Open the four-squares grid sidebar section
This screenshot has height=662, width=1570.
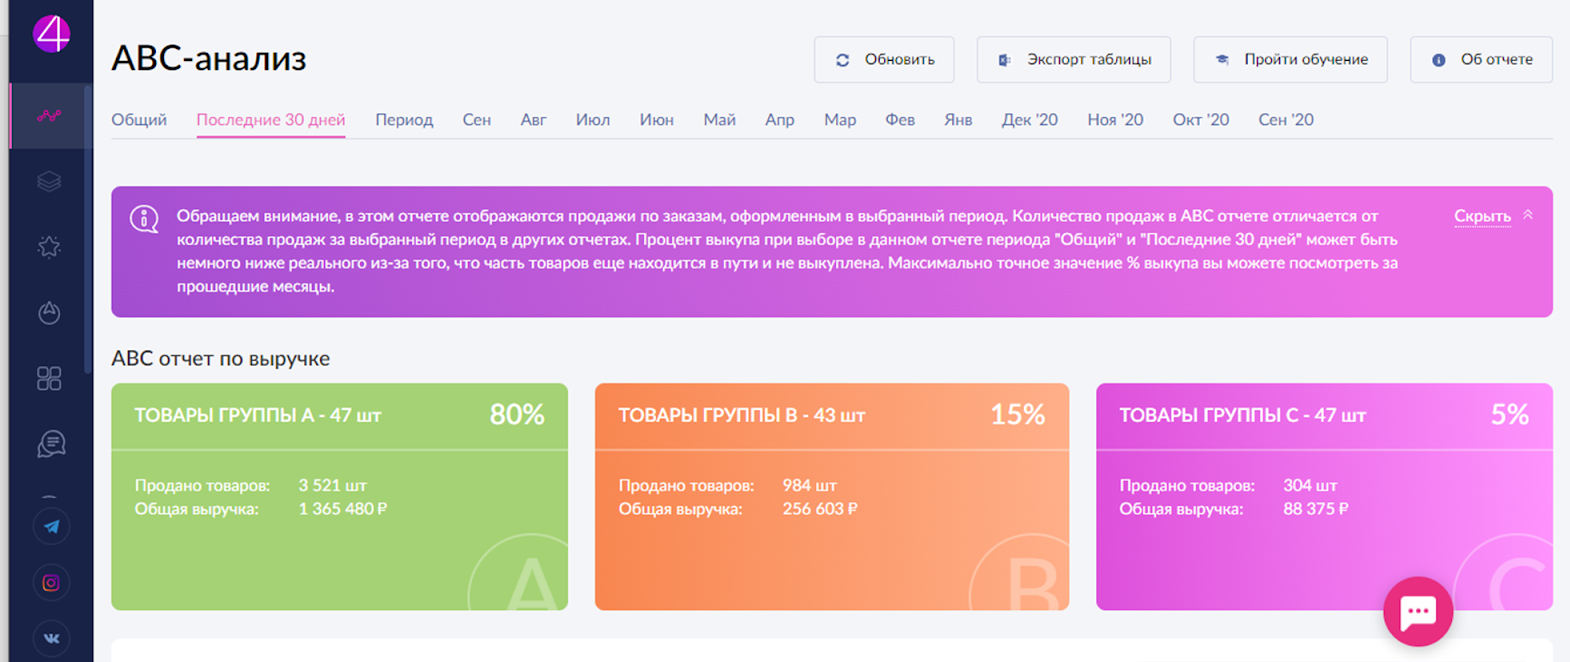[x=49, y=378]
